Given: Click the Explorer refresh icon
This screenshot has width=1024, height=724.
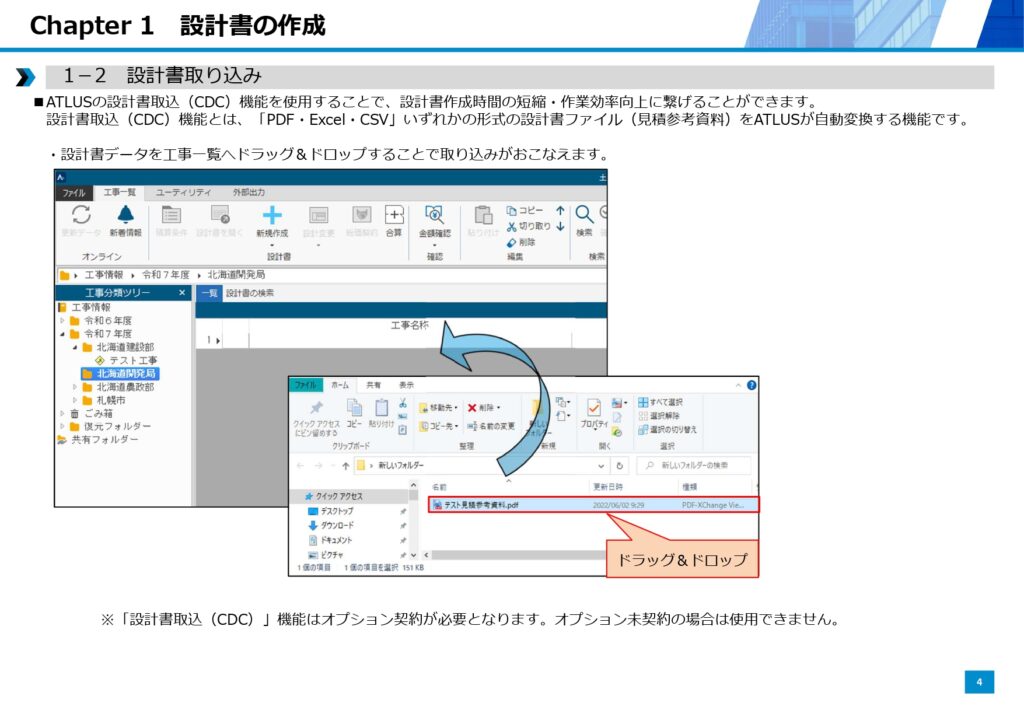Looking at the screenshot, I should click(621, 466).
